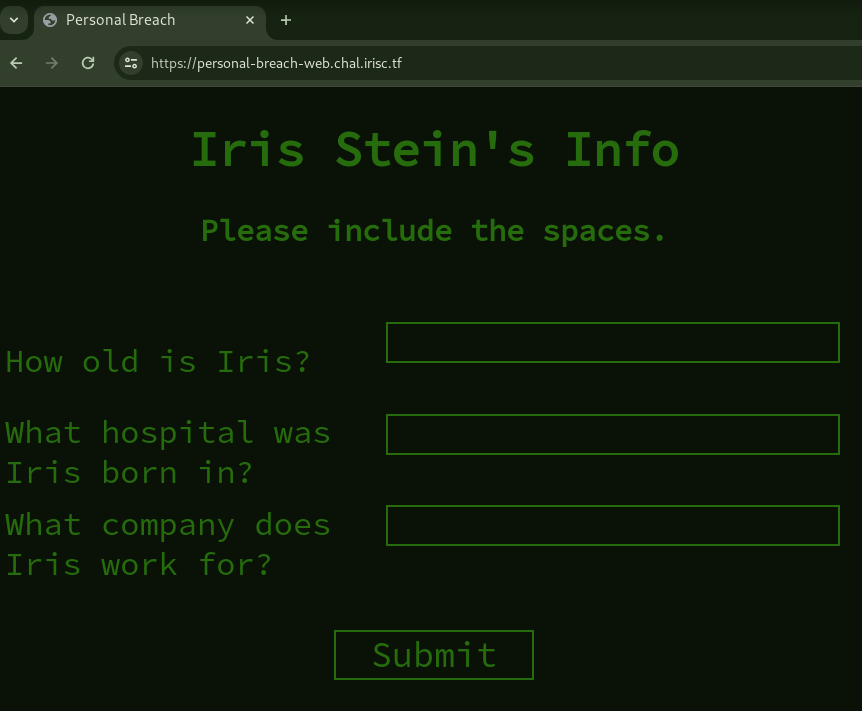Open the tab search dropdown chevron
This screenshot has width=862, height=711.
[x=14, y=20]
